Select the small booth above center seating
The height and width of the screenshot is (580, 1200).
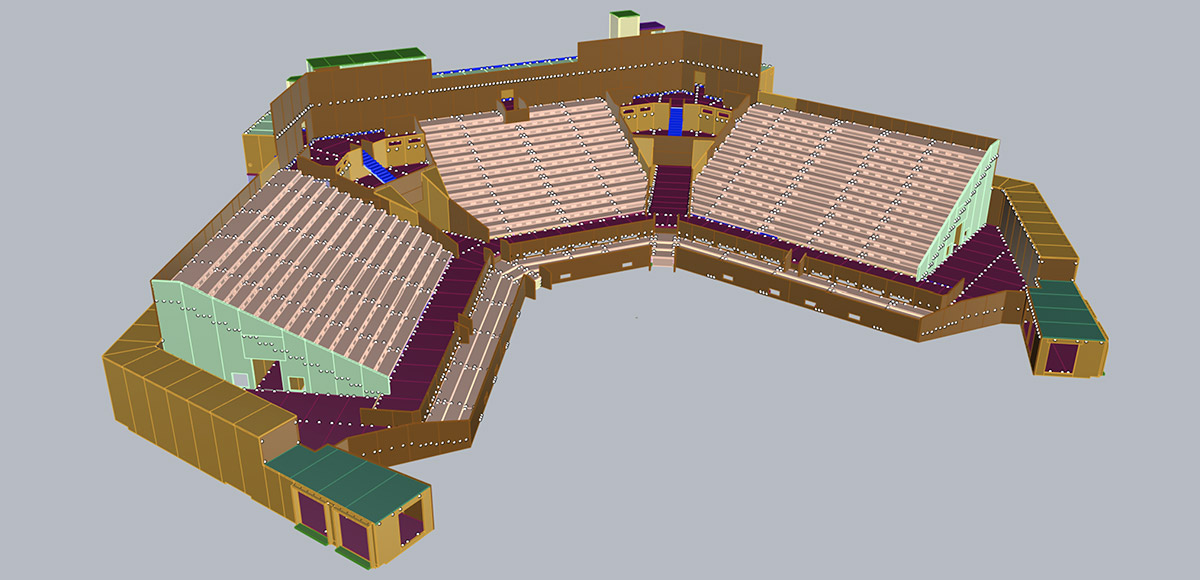click(x=515, y=107)
